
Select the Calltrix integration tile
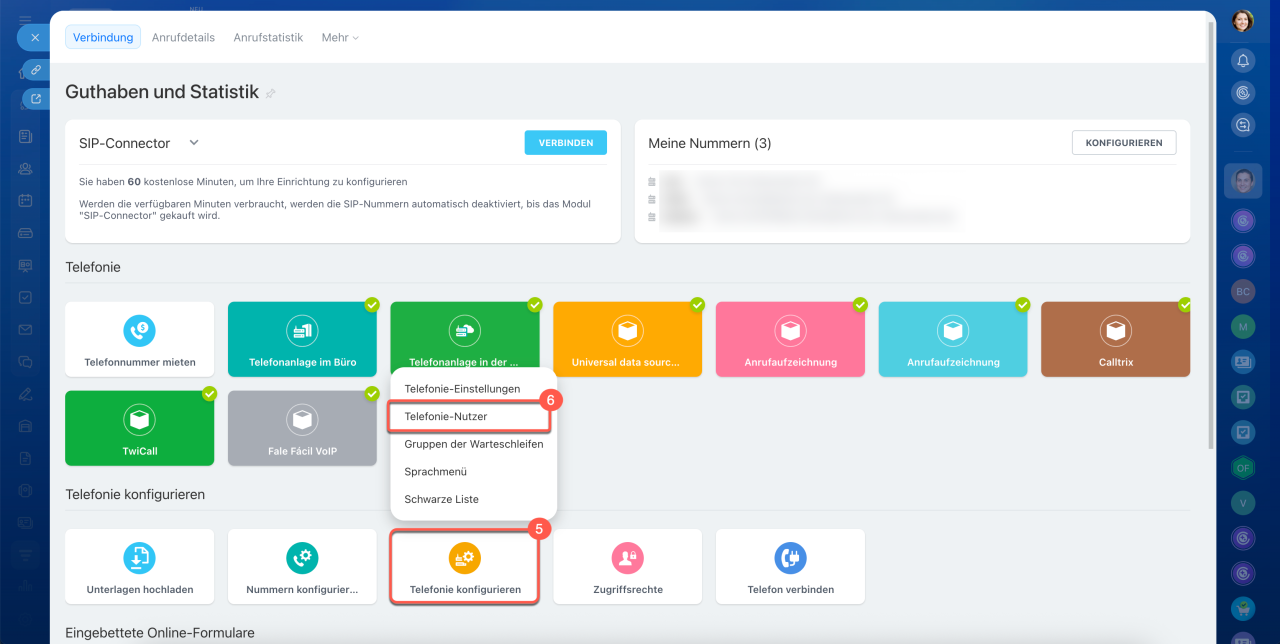tap(1115, 340)
